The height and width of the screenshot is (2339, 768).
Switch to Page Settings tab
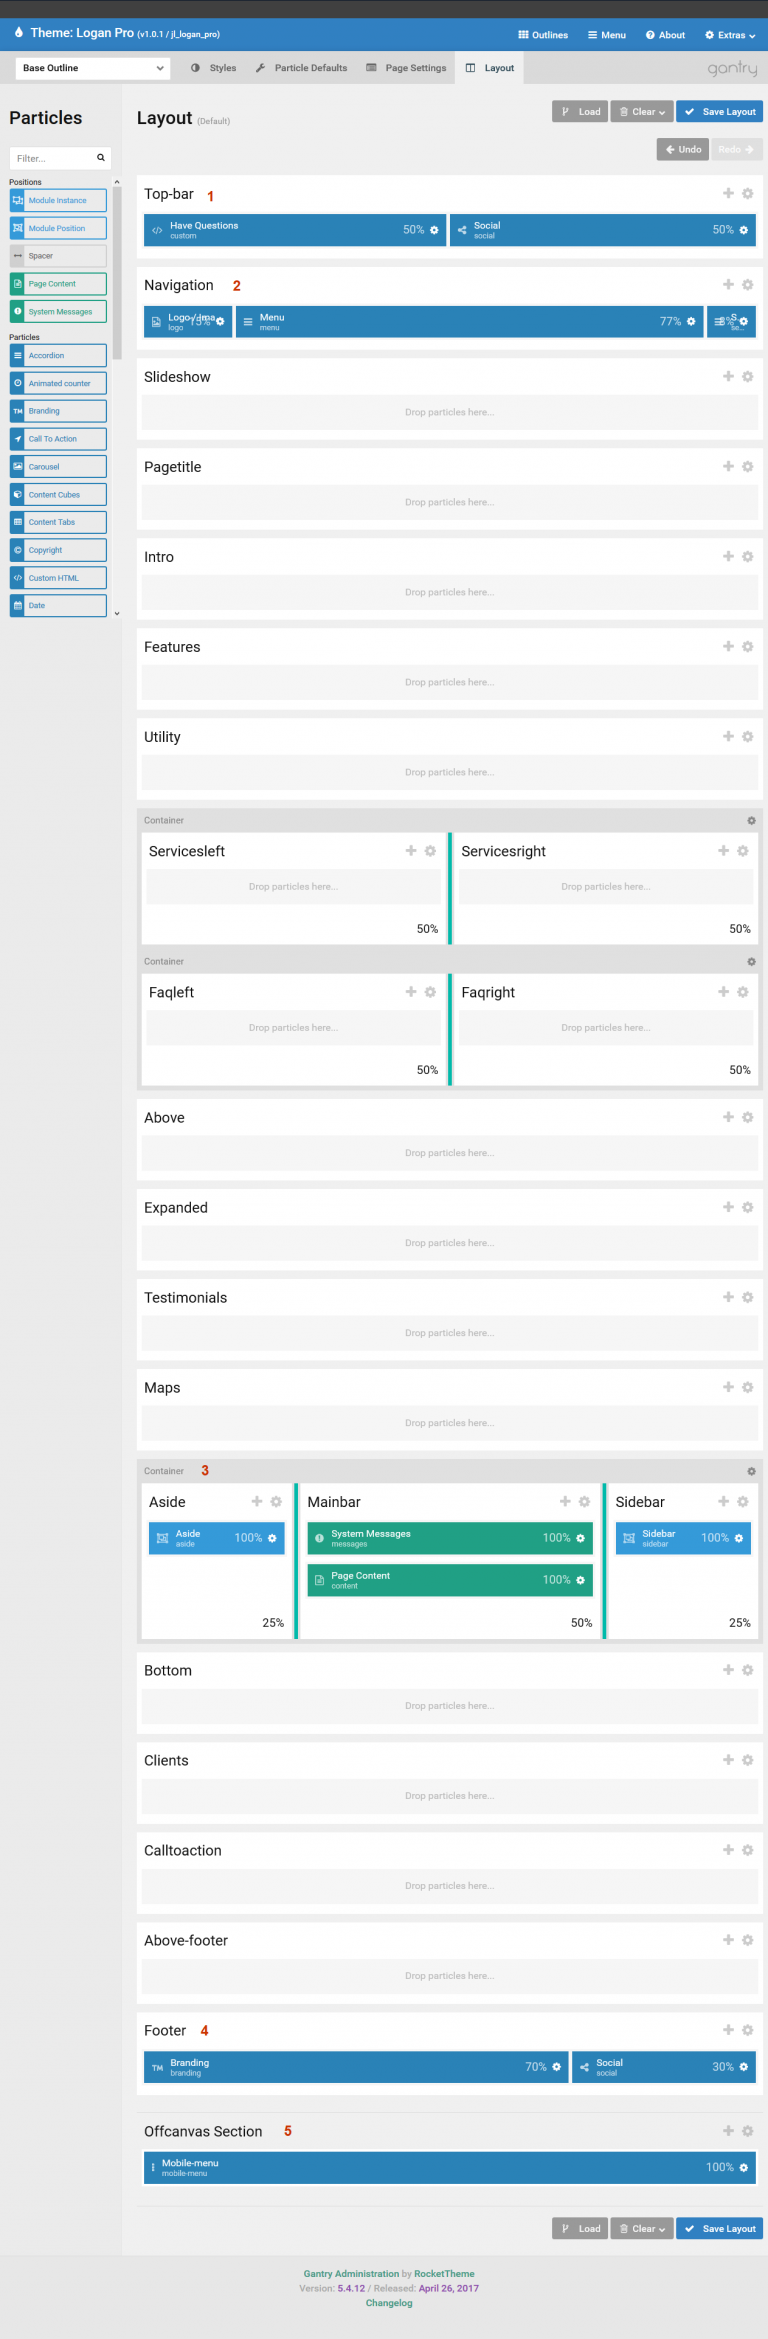coord(407,68)
